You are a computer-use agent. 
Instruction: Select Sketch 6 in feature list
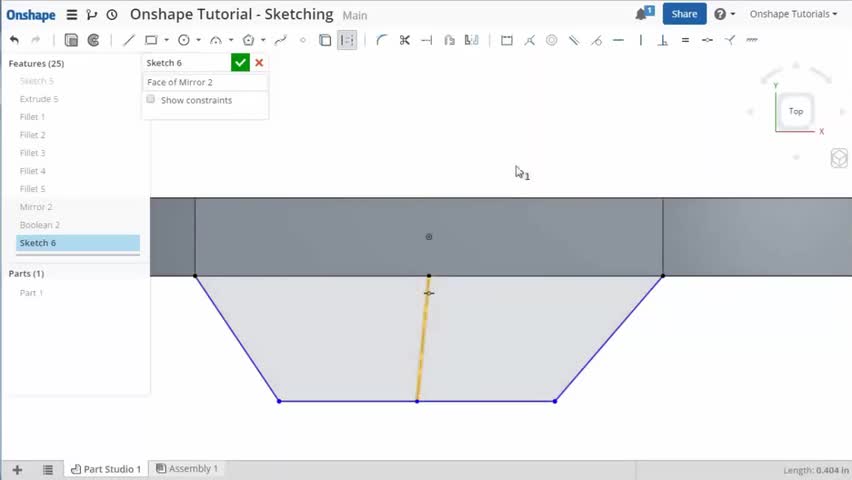[78, 243]
